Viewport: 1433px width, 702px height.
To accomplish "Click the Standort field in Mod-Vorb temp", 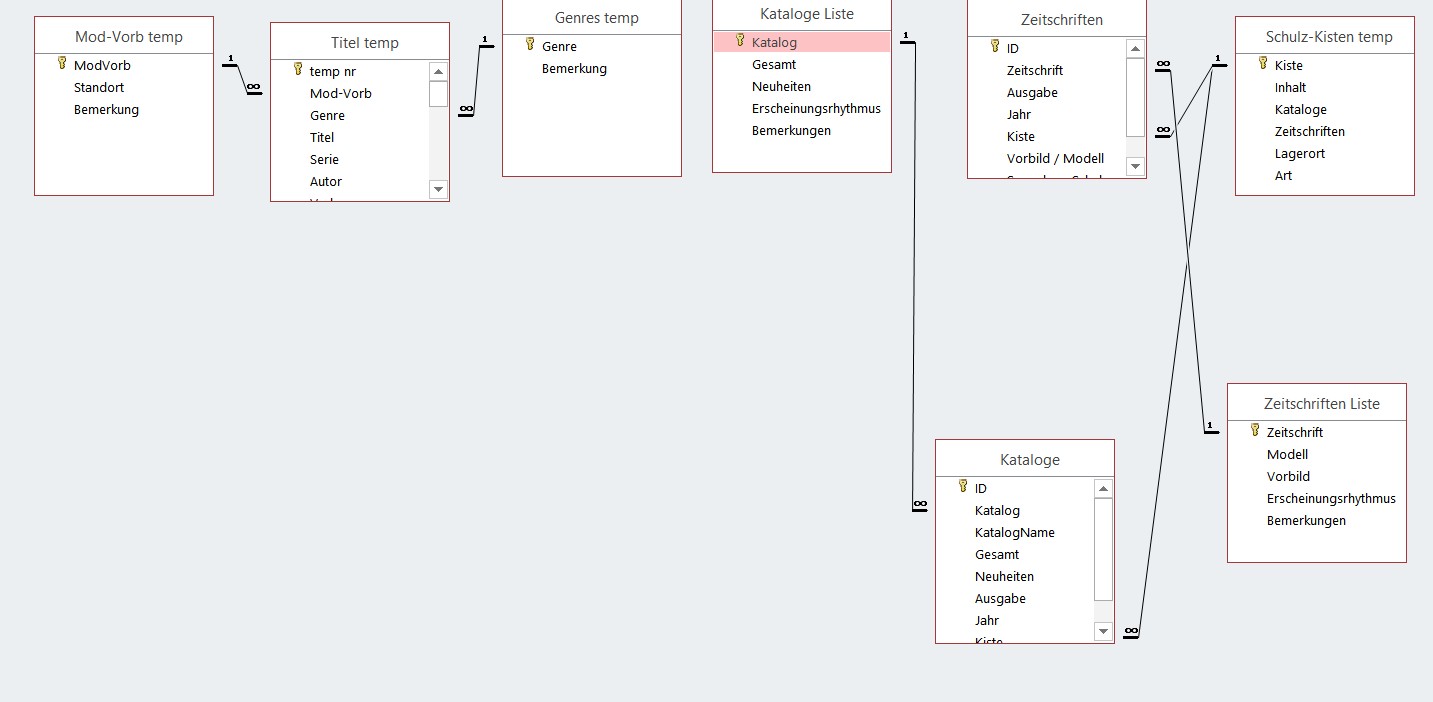I will click(x=99, y=87).
